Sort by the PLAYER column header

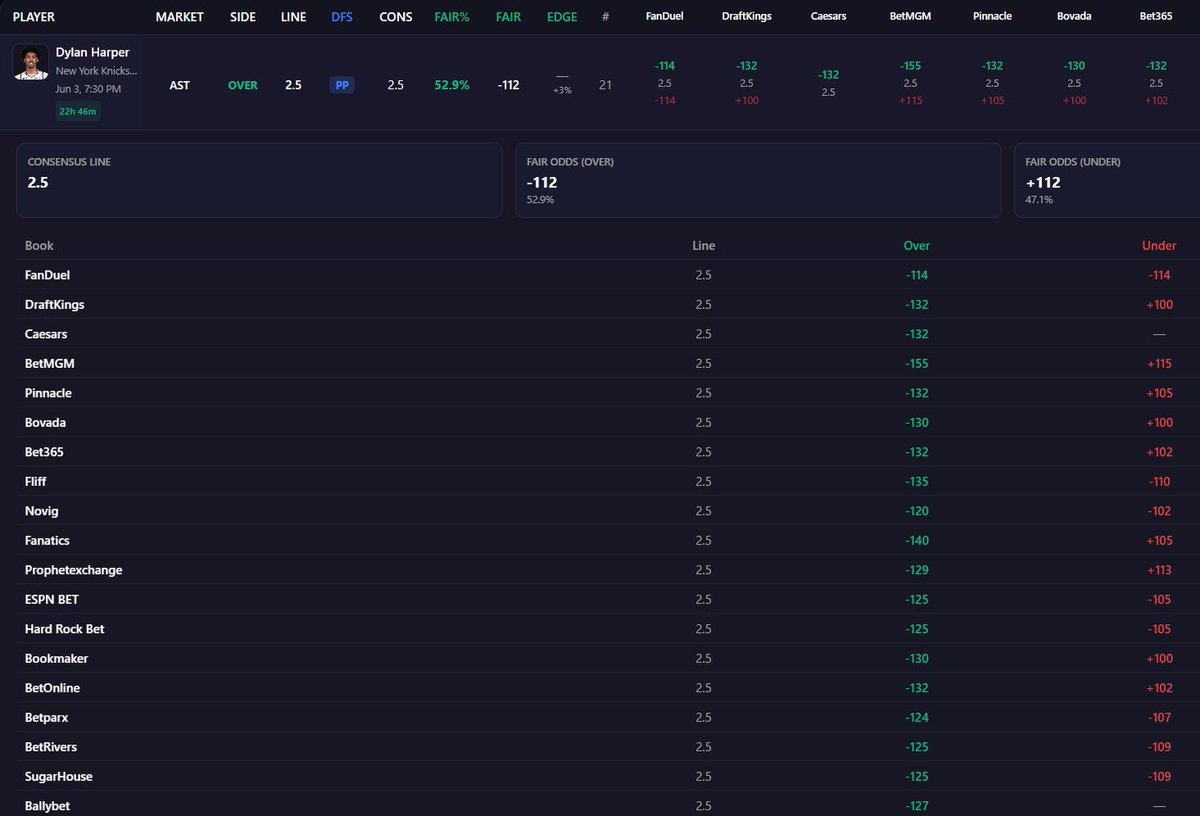(34, 17)
